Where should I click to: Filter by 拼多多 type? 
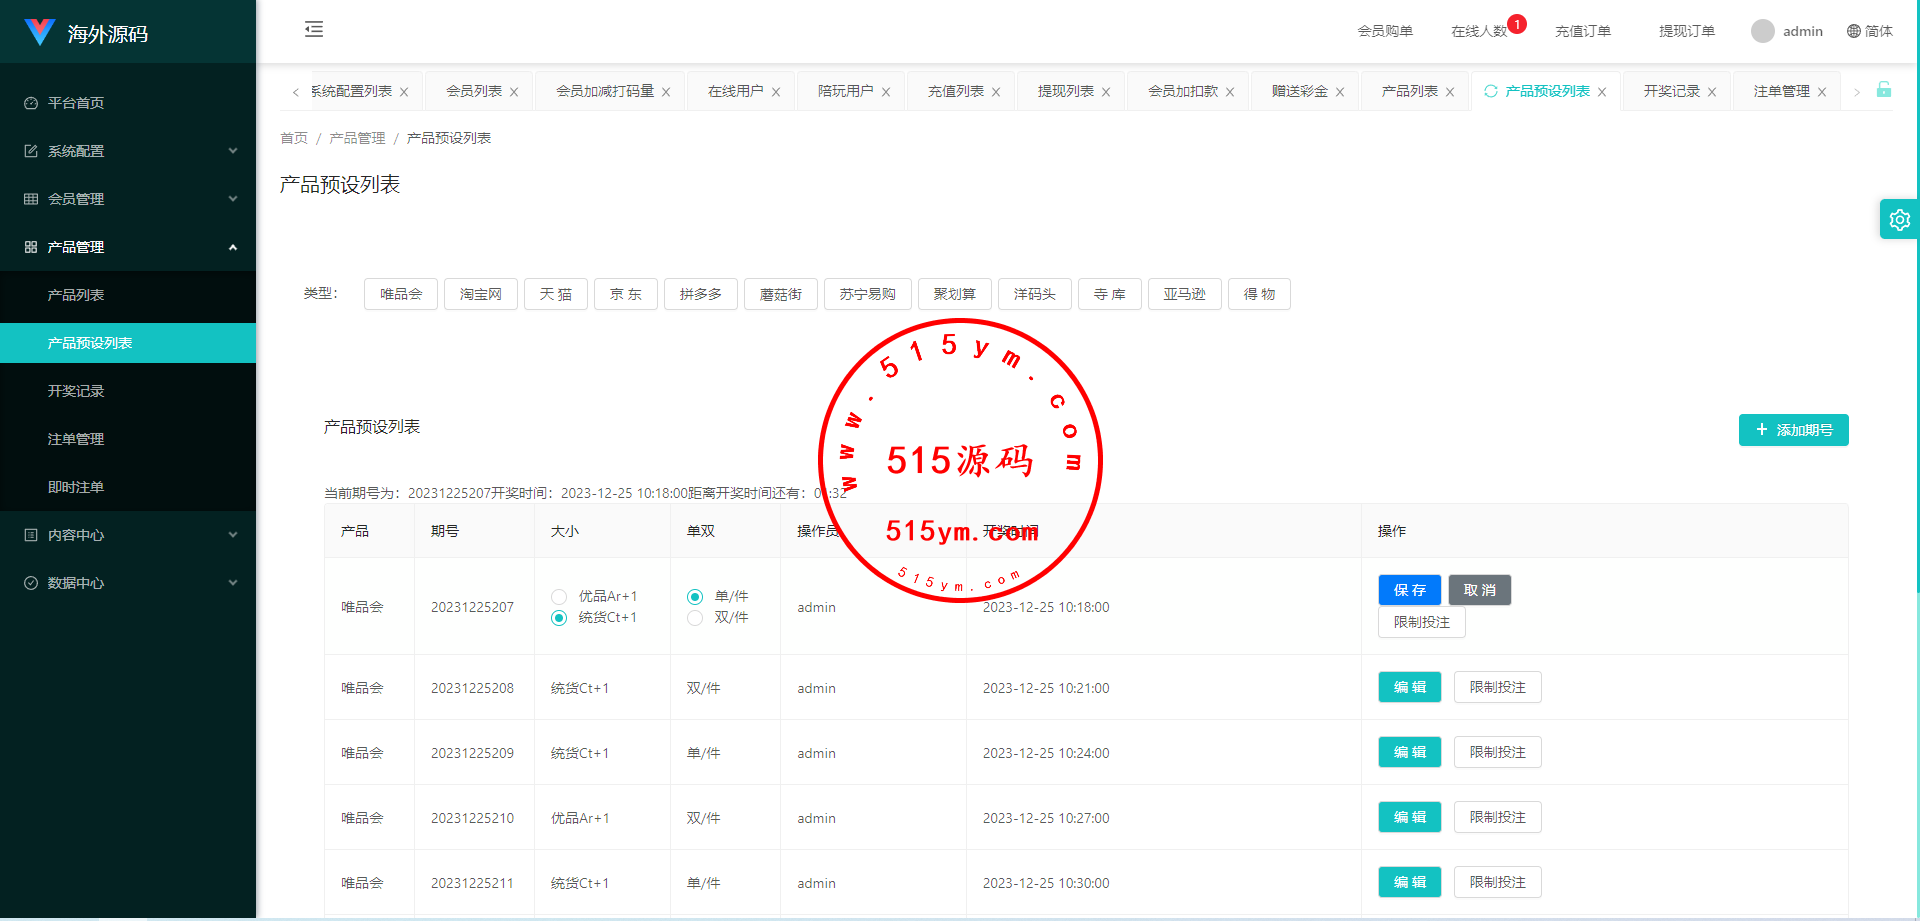[700, 294]
